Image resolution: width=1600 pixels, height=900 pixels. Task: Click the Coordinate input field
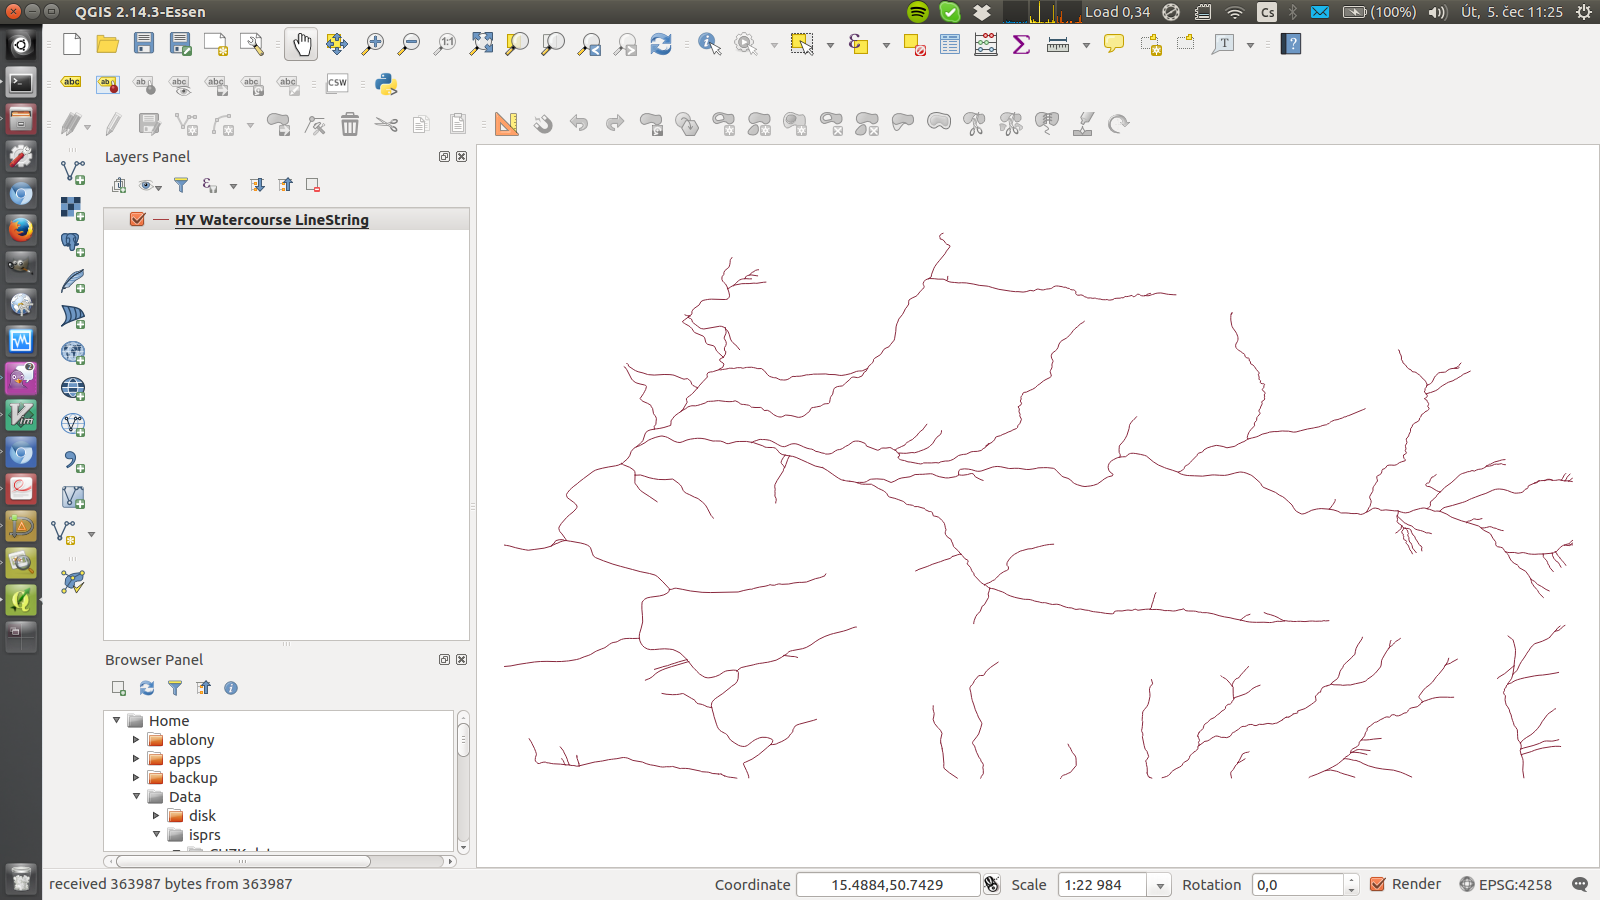(887, 885)
